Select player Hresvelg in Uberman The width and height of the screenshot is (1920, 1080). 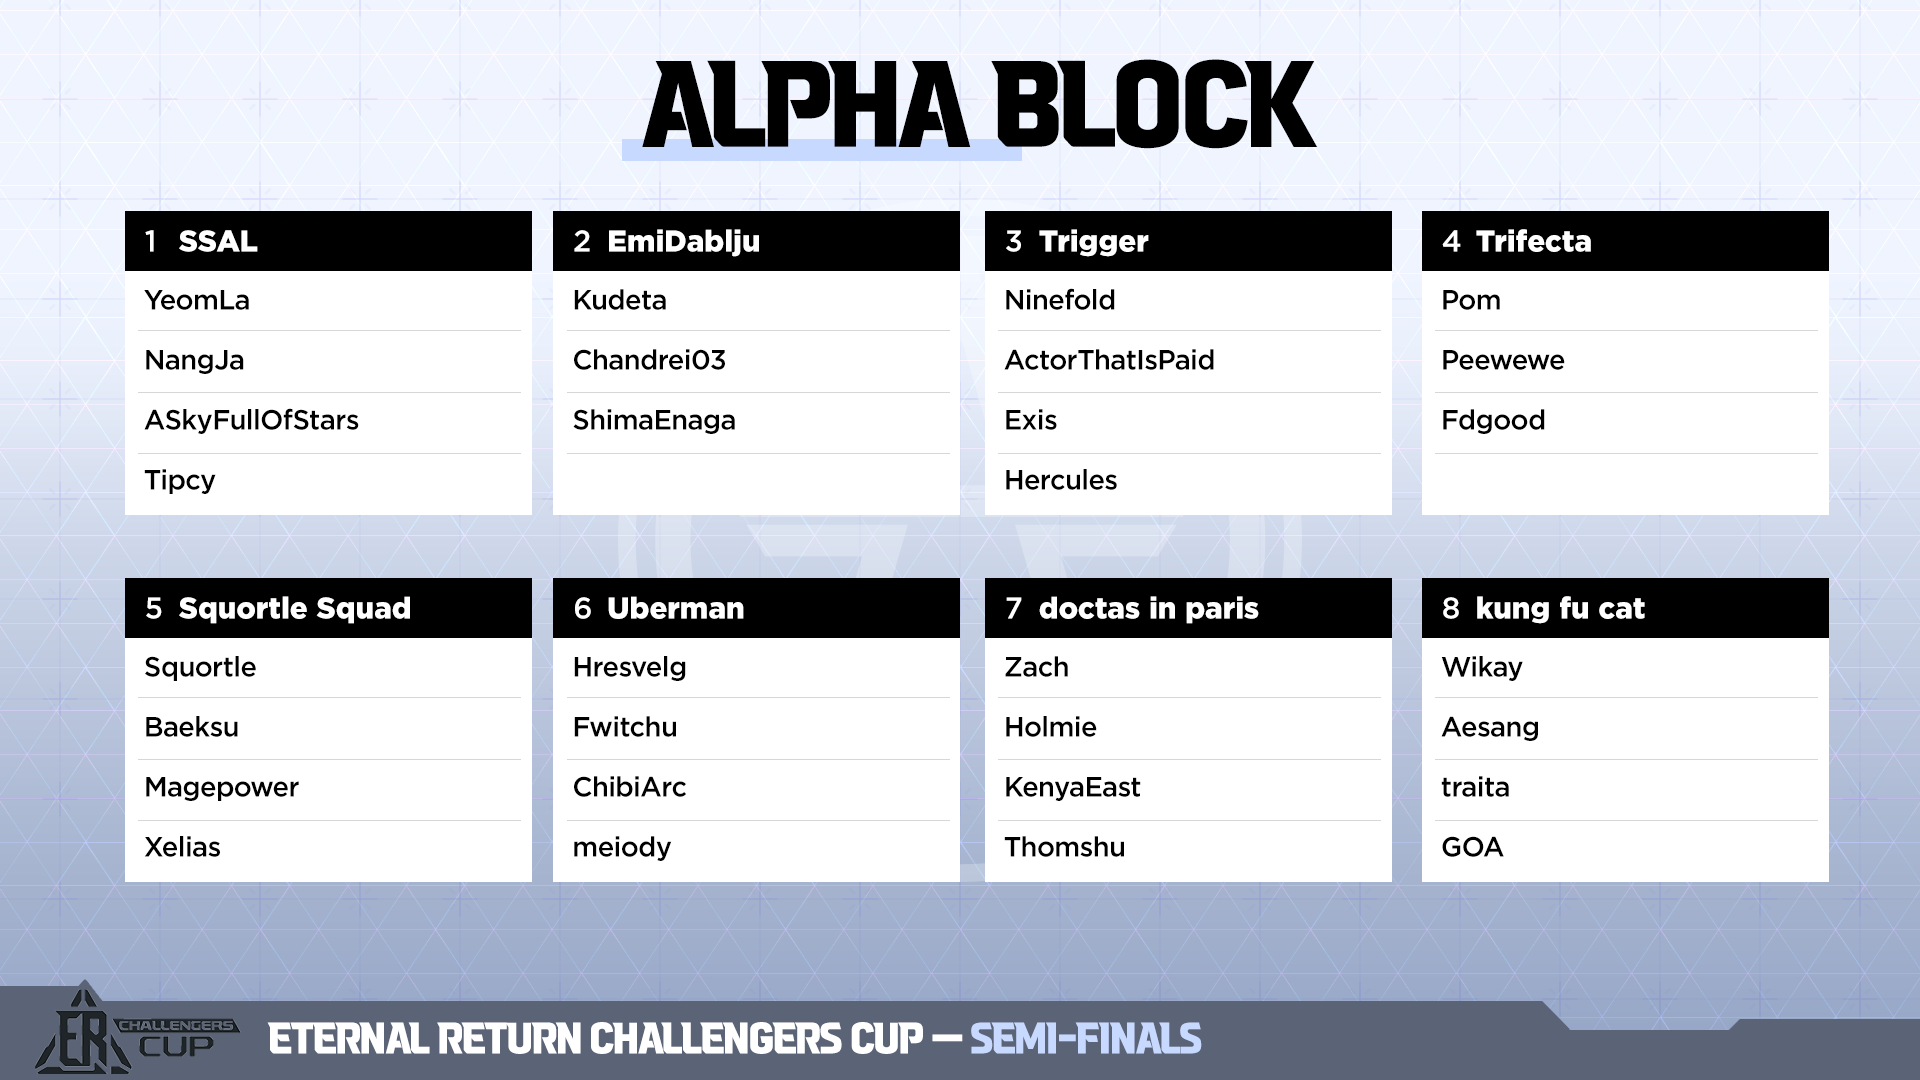629,667
